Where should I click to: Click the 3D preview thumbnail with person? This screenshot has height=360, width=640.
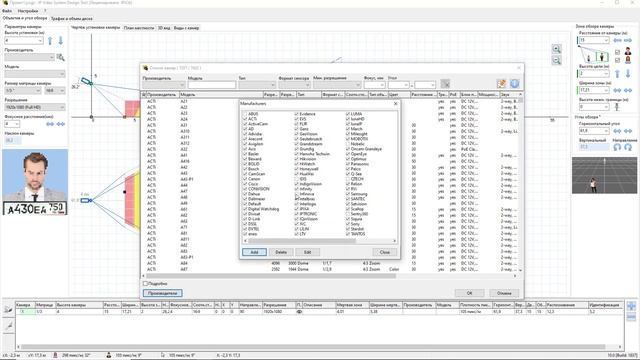604,176
